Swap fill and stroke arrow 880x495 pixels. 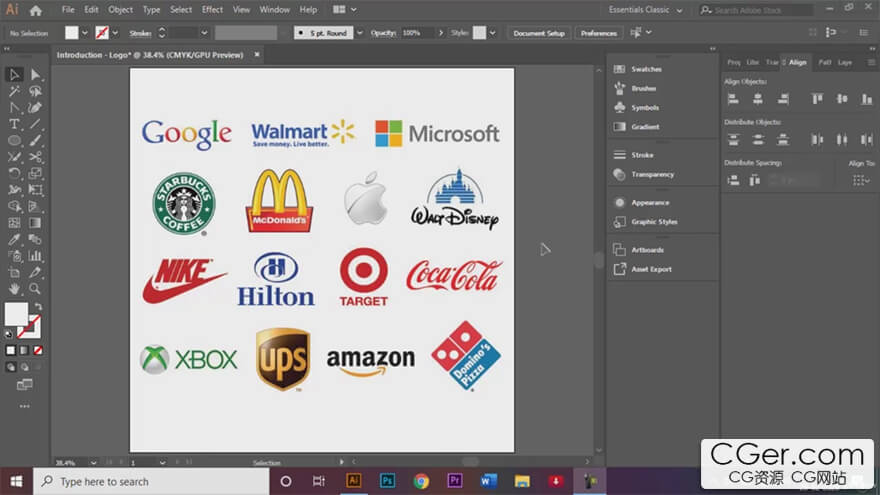click(x=39, y=306)
